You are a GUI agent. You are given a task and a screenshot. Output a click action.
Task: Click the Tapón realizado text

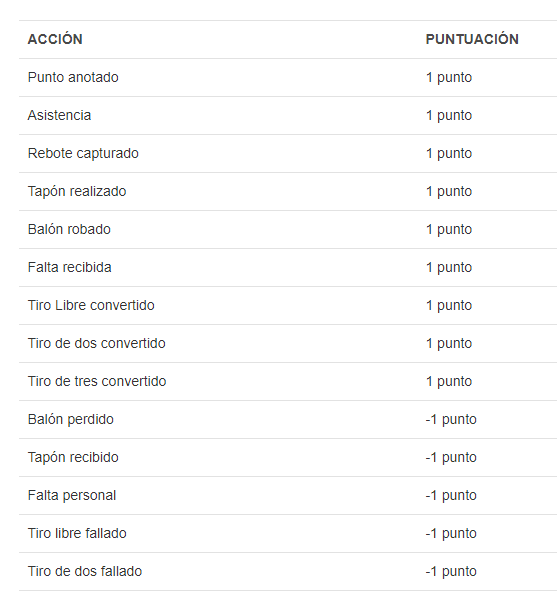(x=77, y=191)
